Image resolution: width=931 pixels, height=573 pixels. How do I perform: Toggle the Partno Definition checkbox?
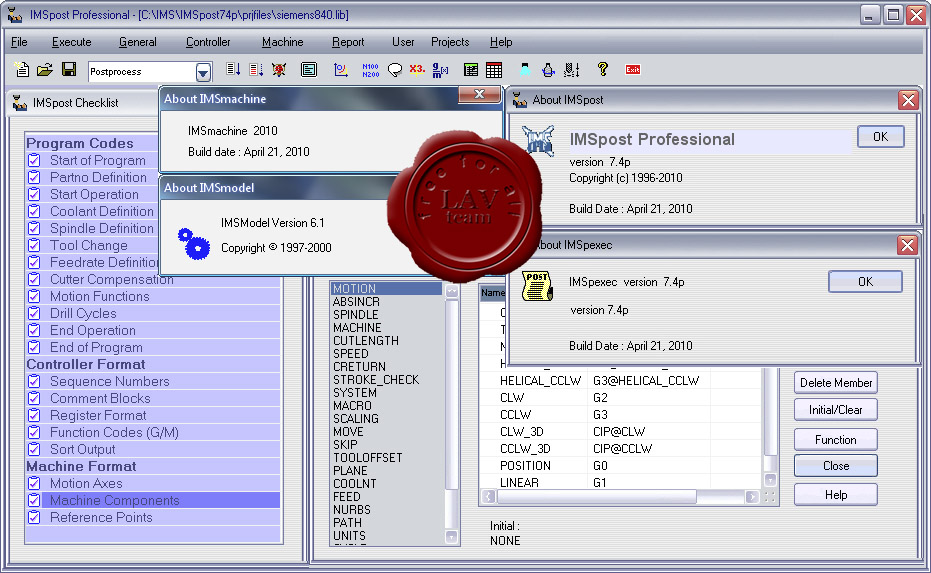[x=34, y=177]
